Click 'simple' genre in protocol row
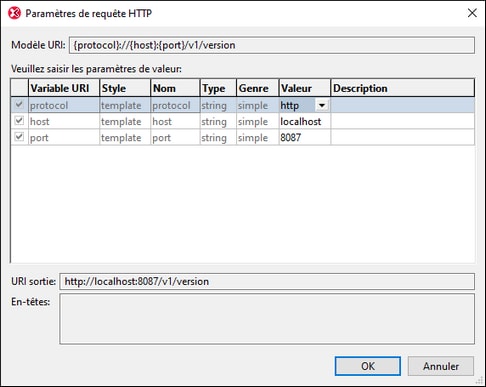486x387 pixels. point(258,105)
